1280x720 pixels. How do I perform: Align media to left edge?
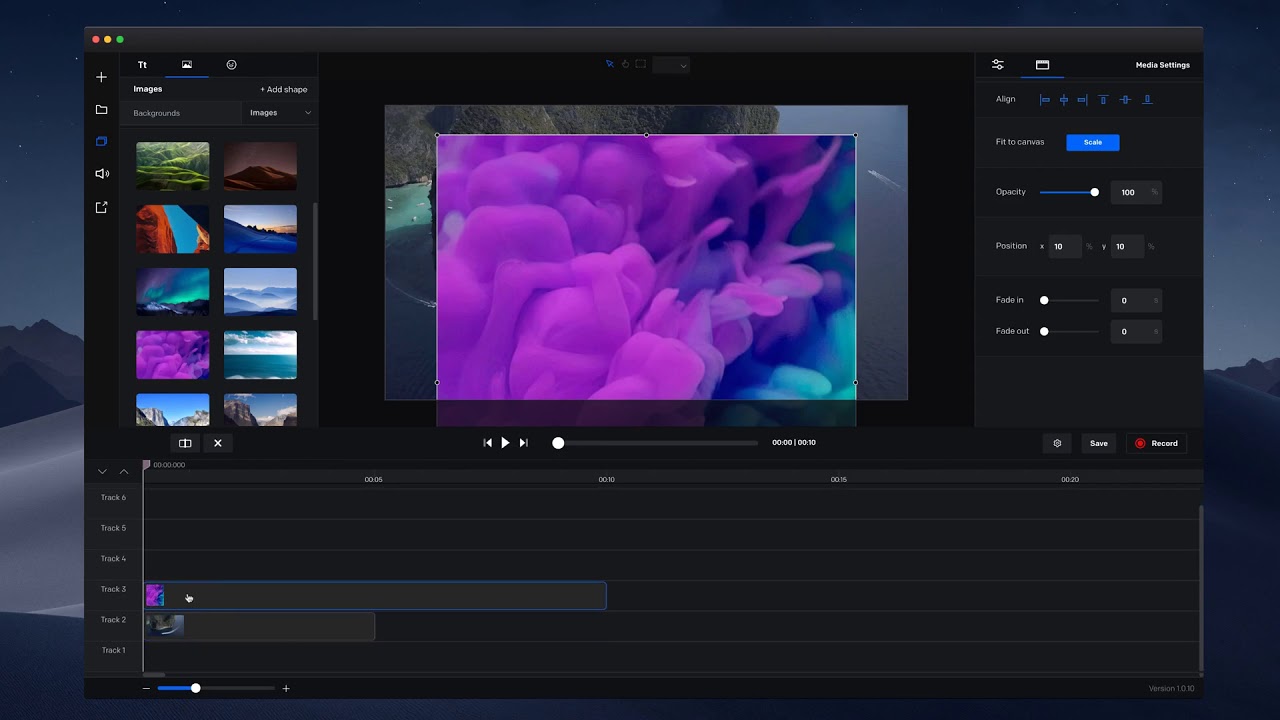tap(1045, 99)
